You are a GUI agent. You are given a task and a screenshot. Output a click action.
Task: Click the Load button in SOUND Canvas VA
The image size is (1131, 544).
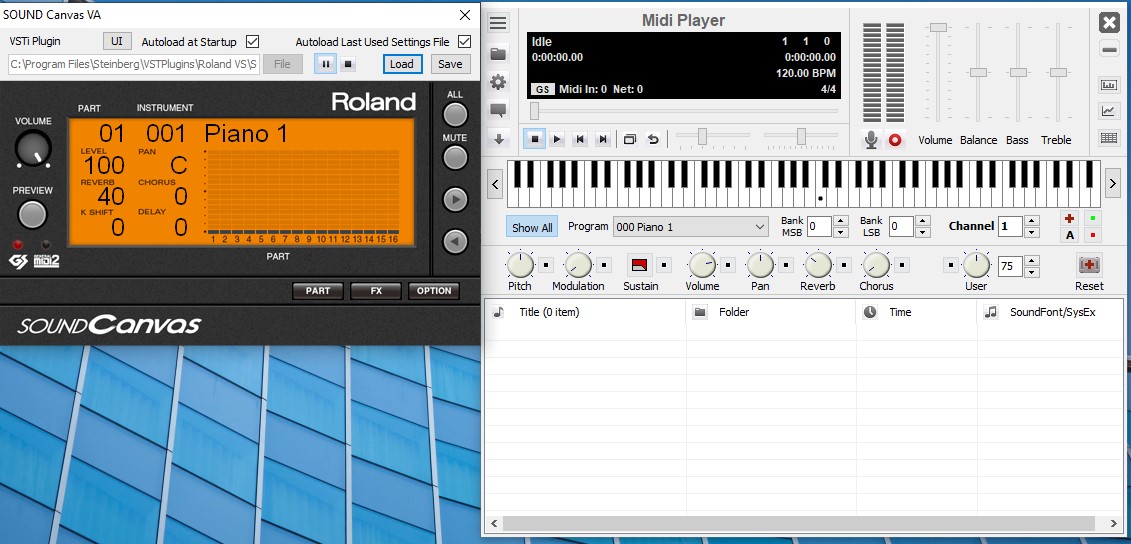point(402,64)
